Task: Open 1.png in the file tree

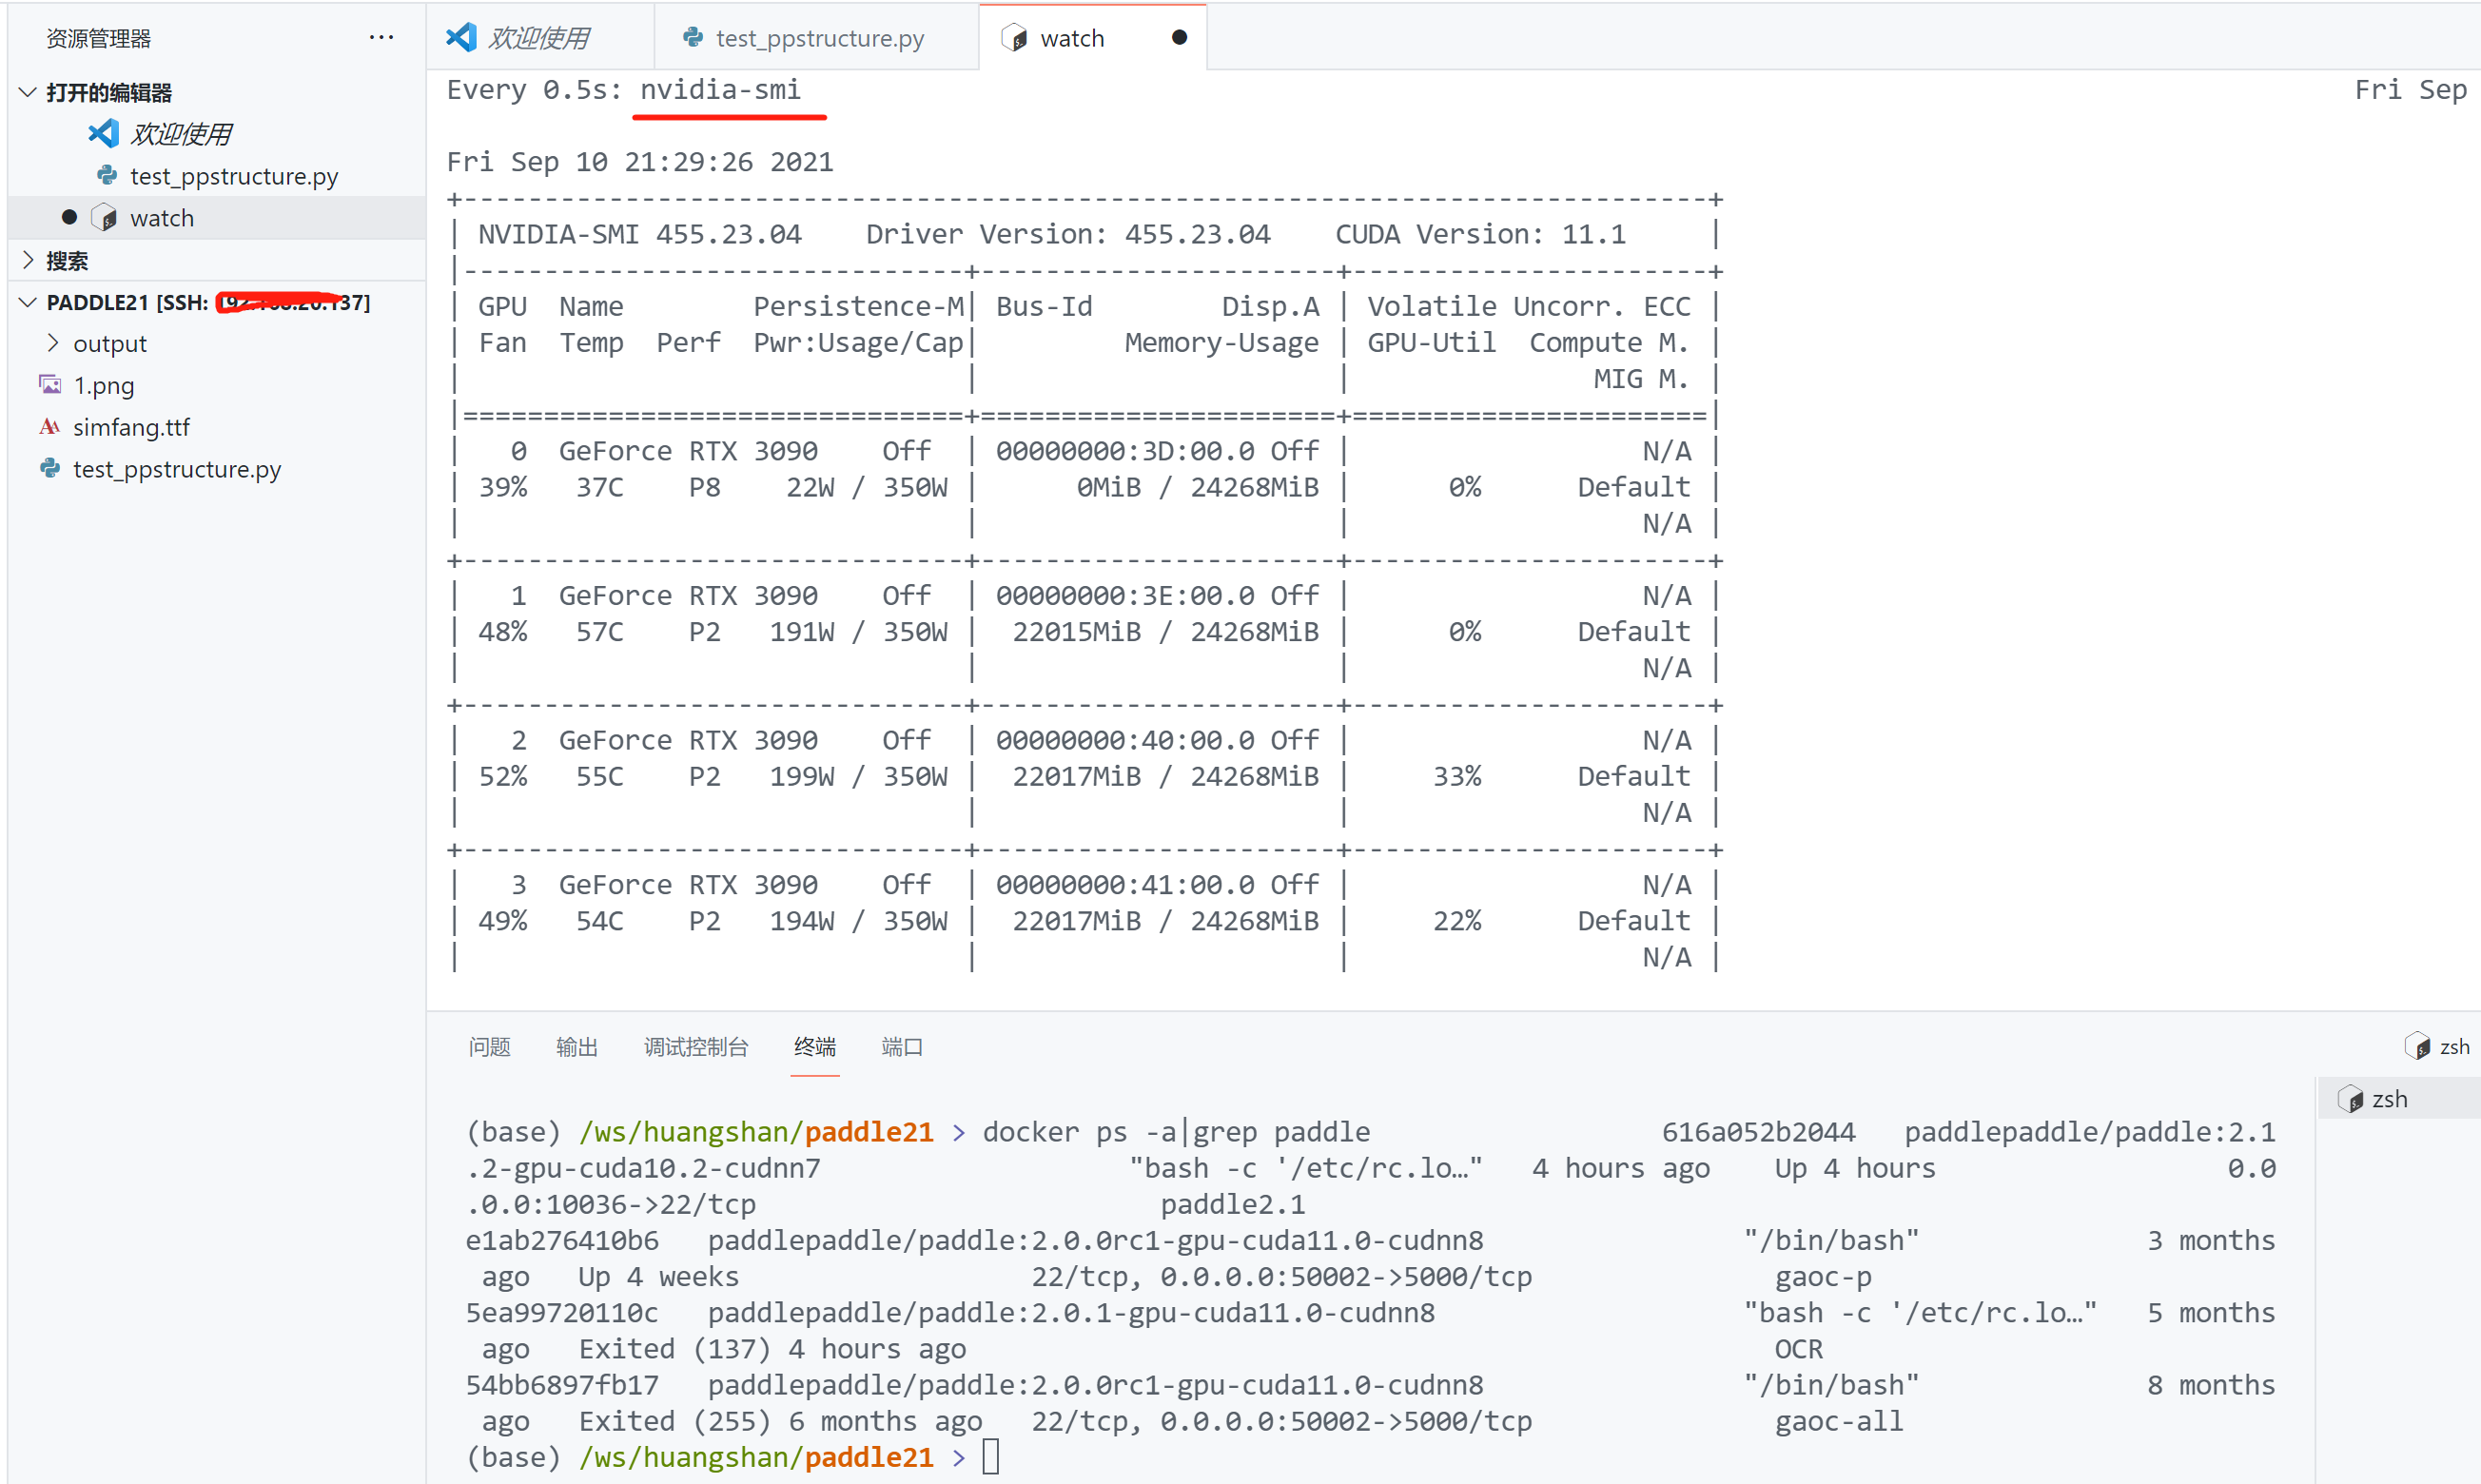Action: [217, 385]
